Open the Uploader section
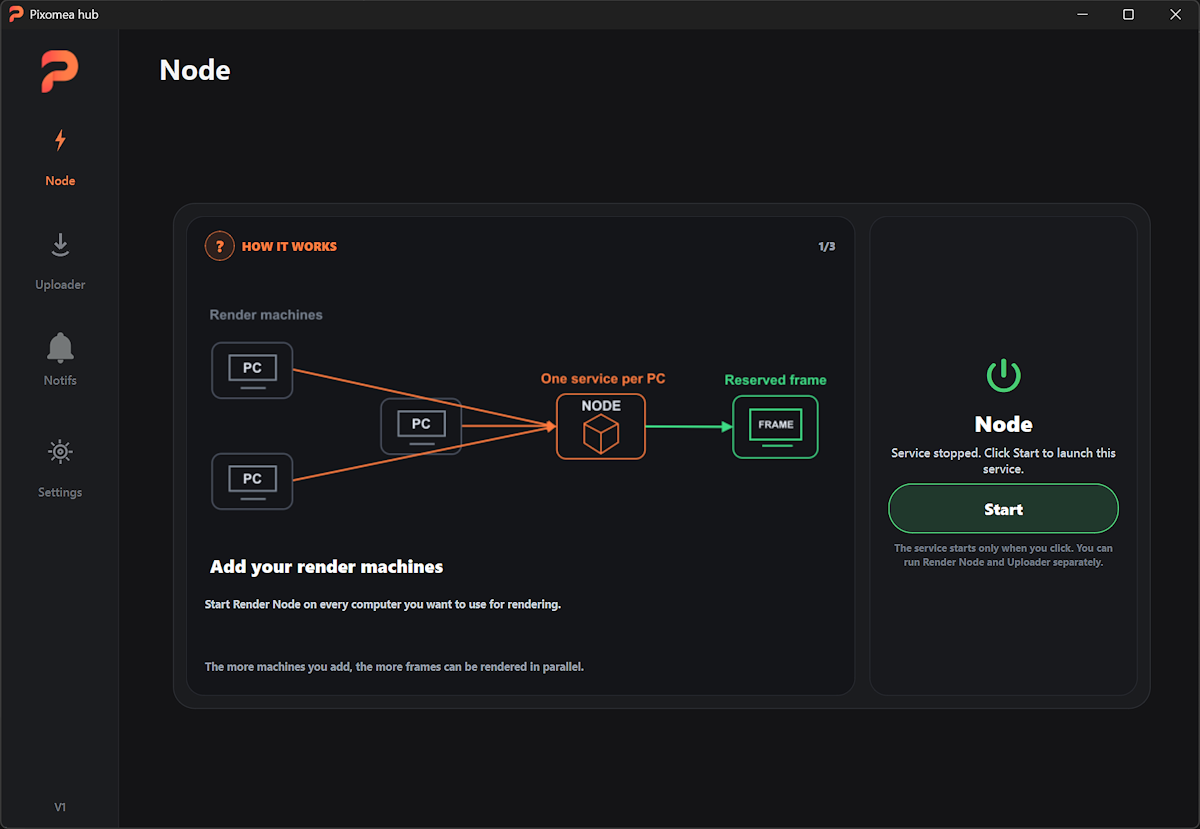The image size is (1200, 829). click(60, 261)
